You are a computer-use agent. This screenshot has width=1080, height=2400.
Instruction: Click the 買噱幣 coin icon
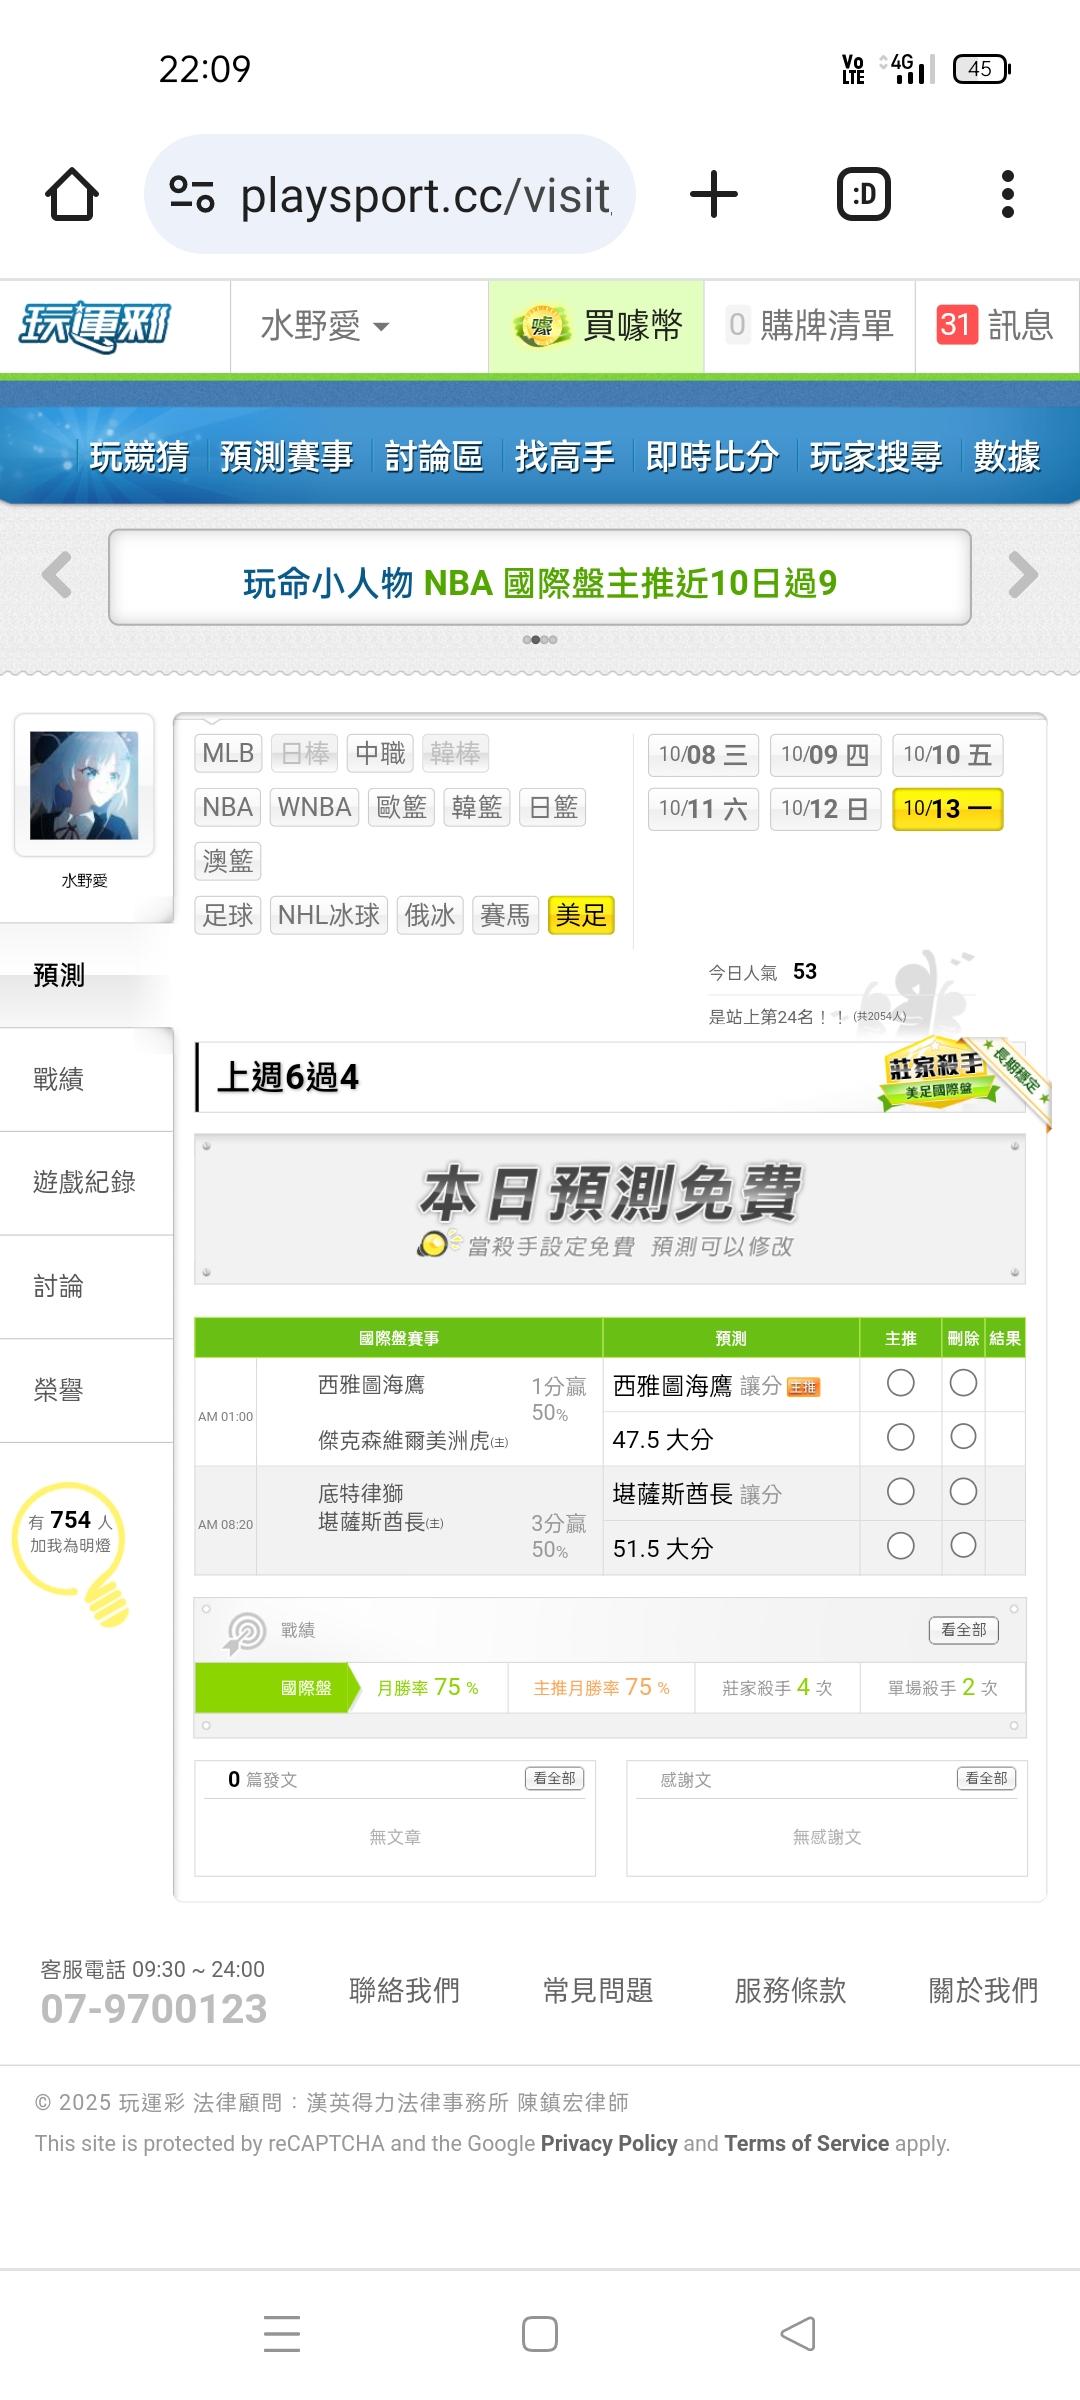[x=541, y=326]
